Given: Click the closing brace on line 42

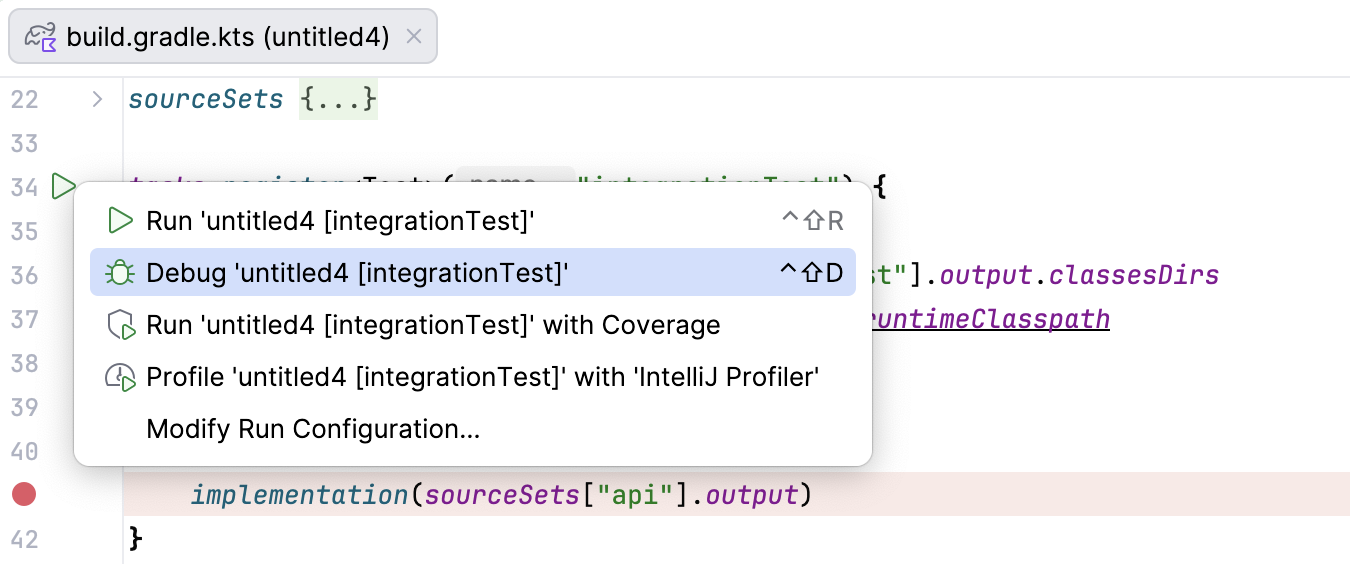Looking at the screenshot, I should coord(137,539).
